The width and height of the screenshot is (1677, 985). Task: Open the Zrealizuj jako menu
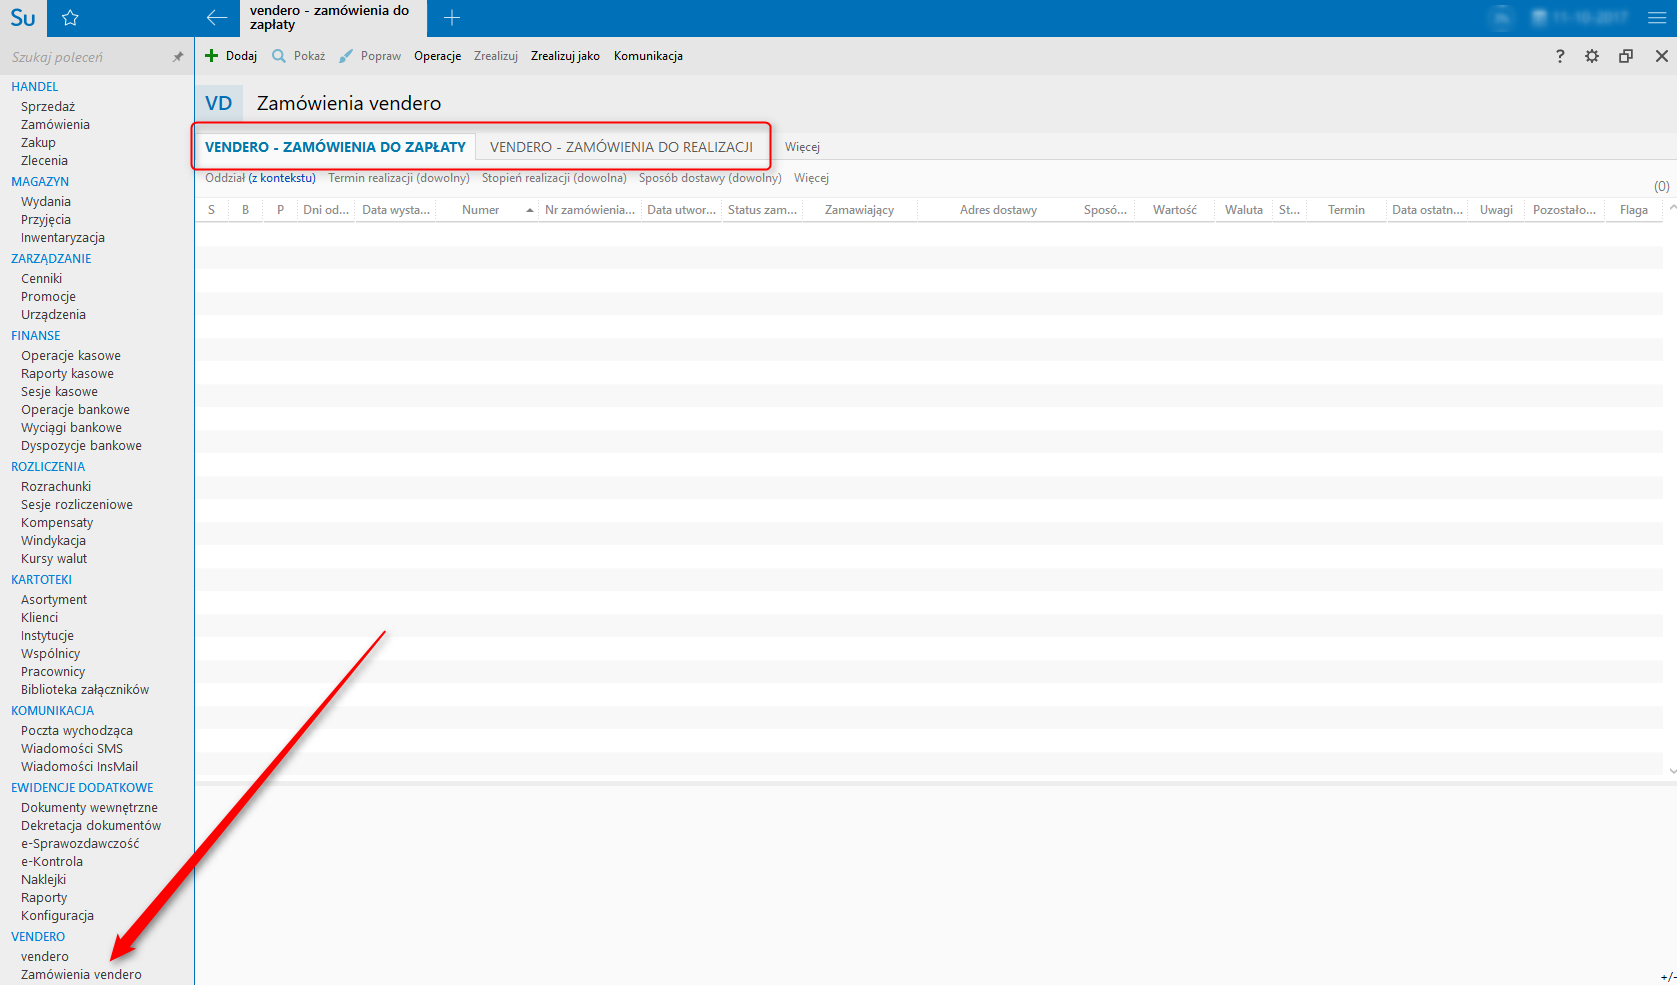pyautogui.click(x=565, y=56)
